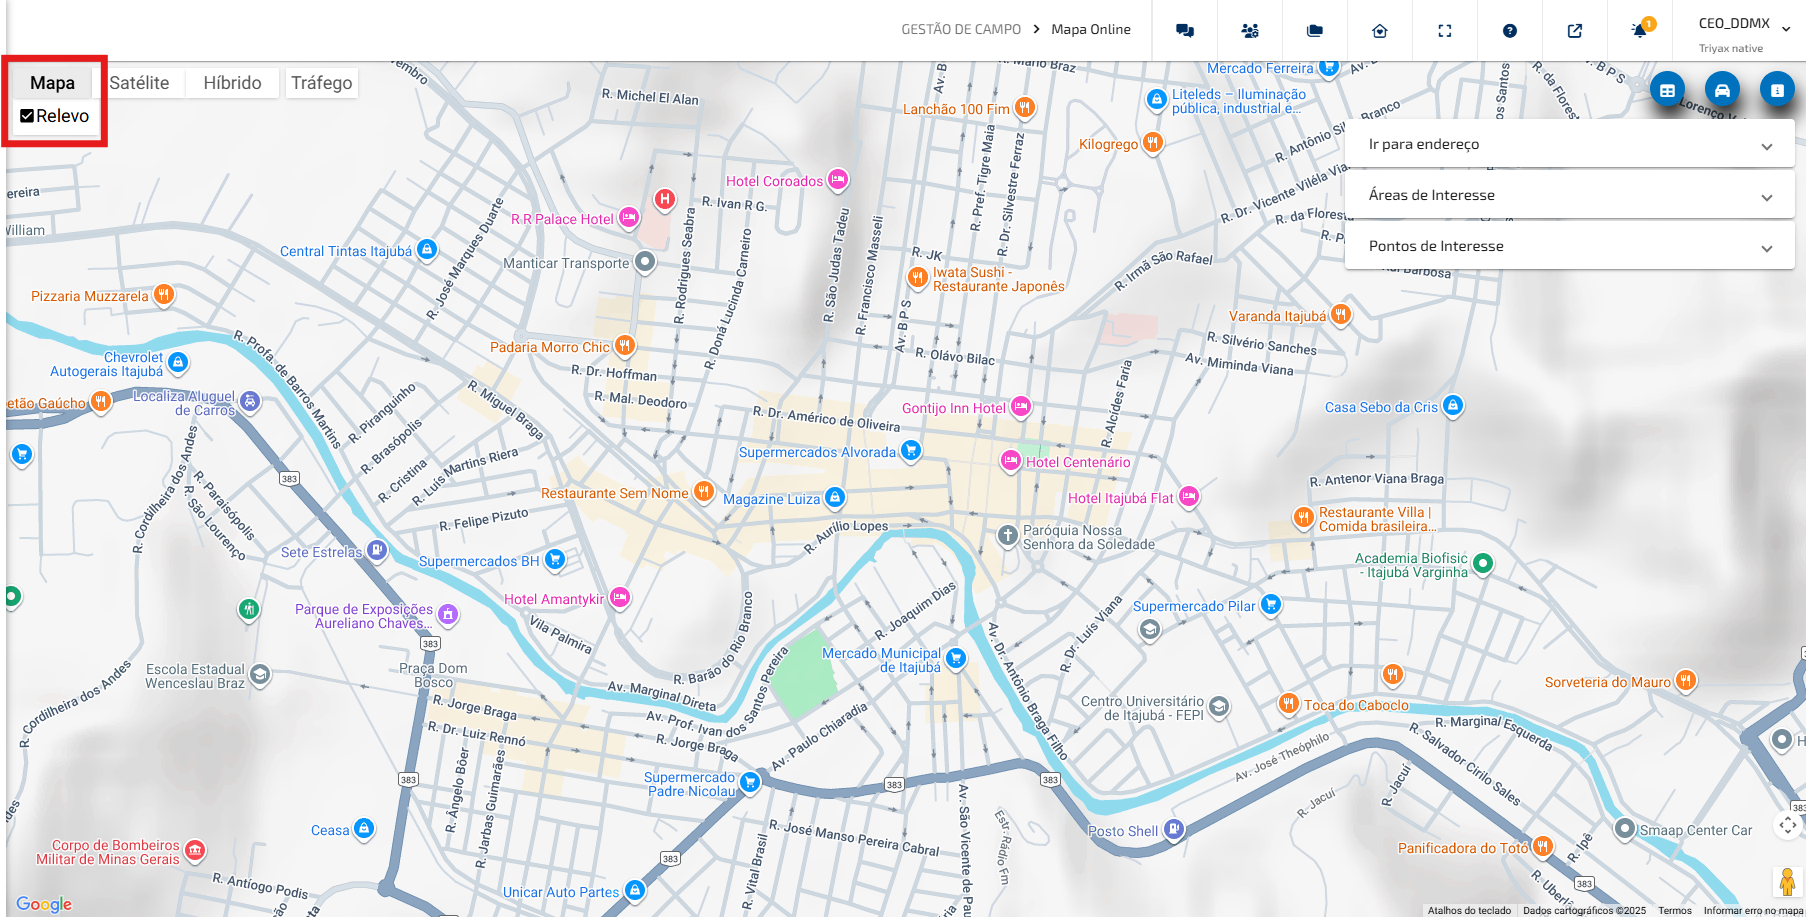Click the Google logo on map
The height and width of the screenshot is (917, 1806).
coord(44,904)
